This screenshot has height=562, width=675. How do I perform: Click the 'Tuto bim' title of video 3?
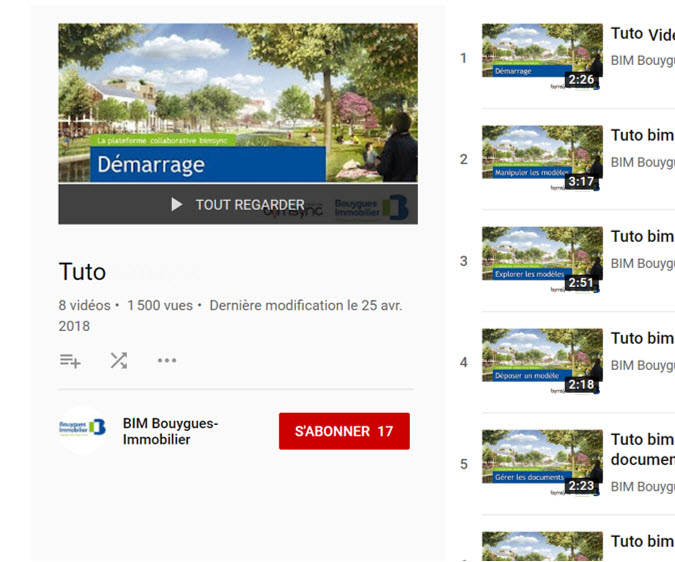pos(643,237)
